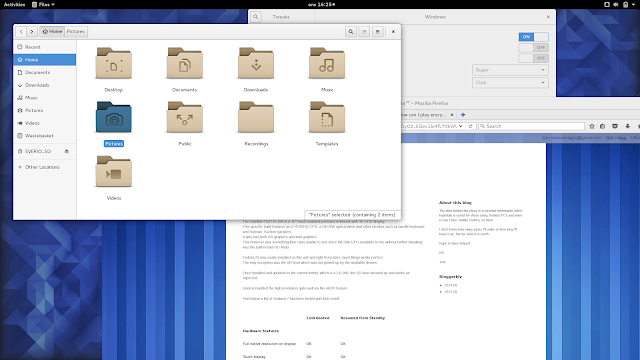Open Documents from the Files sidebar
The height and width of the screenshot is (360, 640).
[x=44, y=72]
